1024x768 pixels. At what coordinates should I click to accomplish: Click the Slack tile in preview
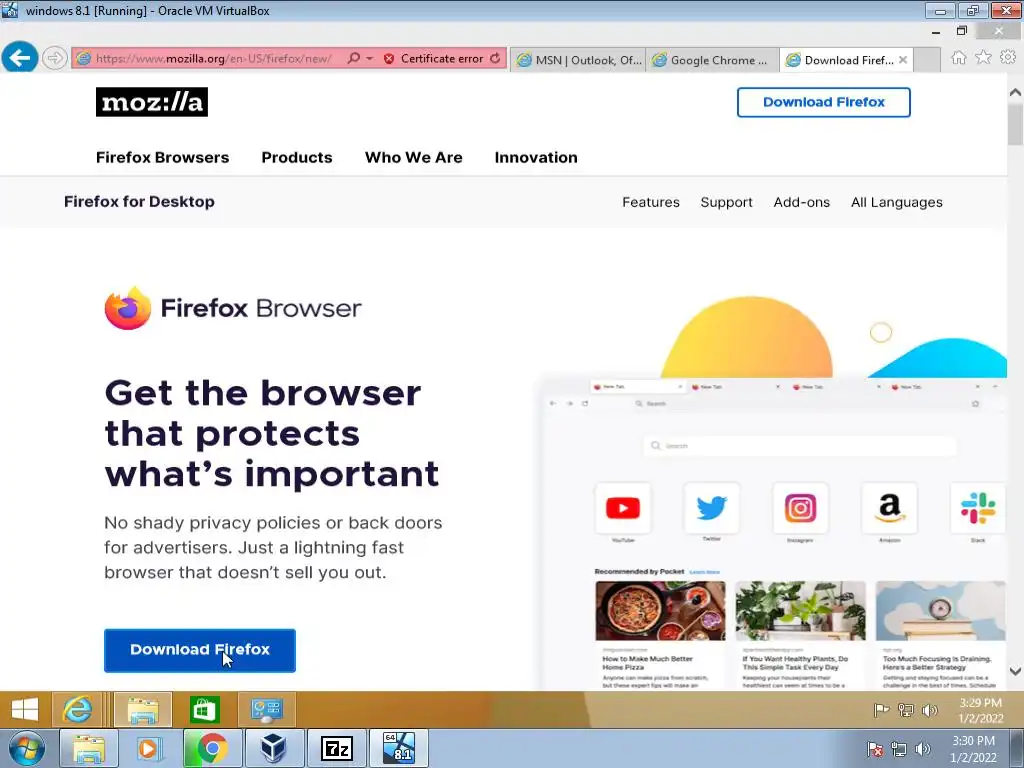(978, 508)
